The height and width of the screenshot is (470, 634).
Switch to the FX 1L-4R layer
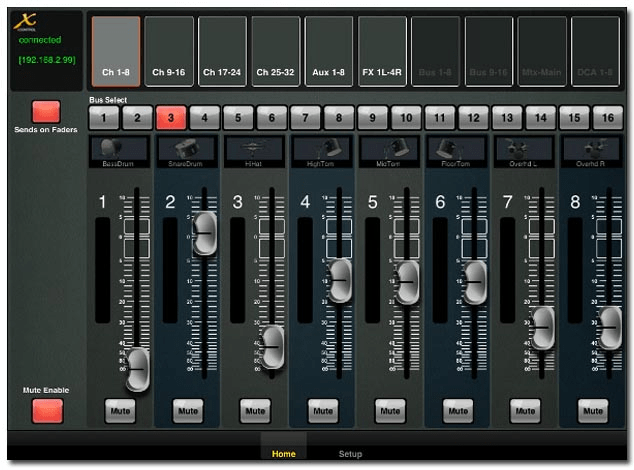point(382,51)
